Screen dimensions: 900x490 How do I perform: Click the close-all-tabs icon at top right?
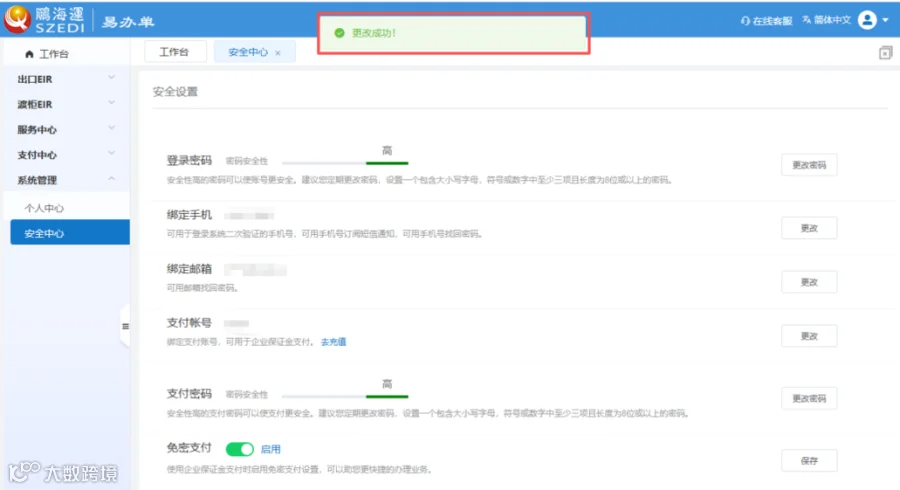pos(885,53)
